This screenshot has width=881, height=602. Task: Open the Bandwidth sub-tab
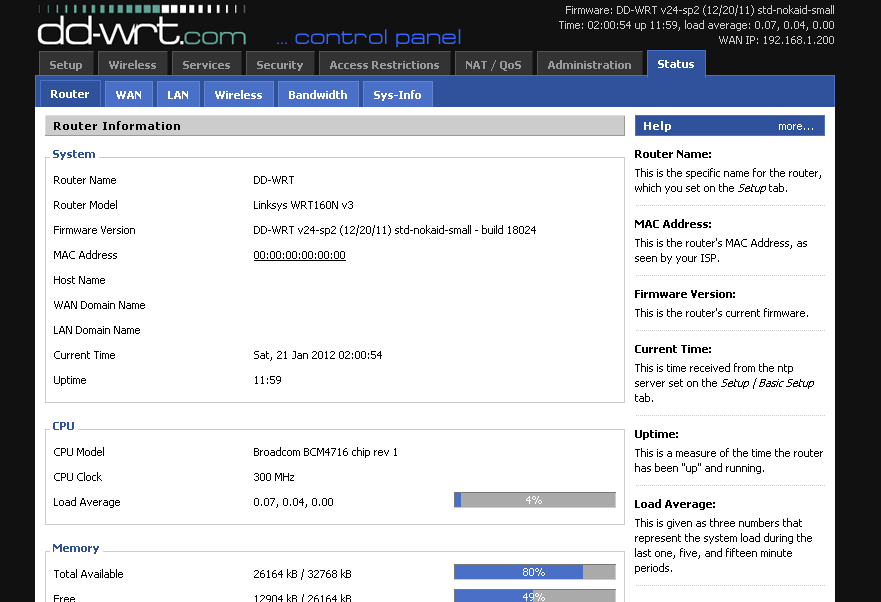coord(318,94)
